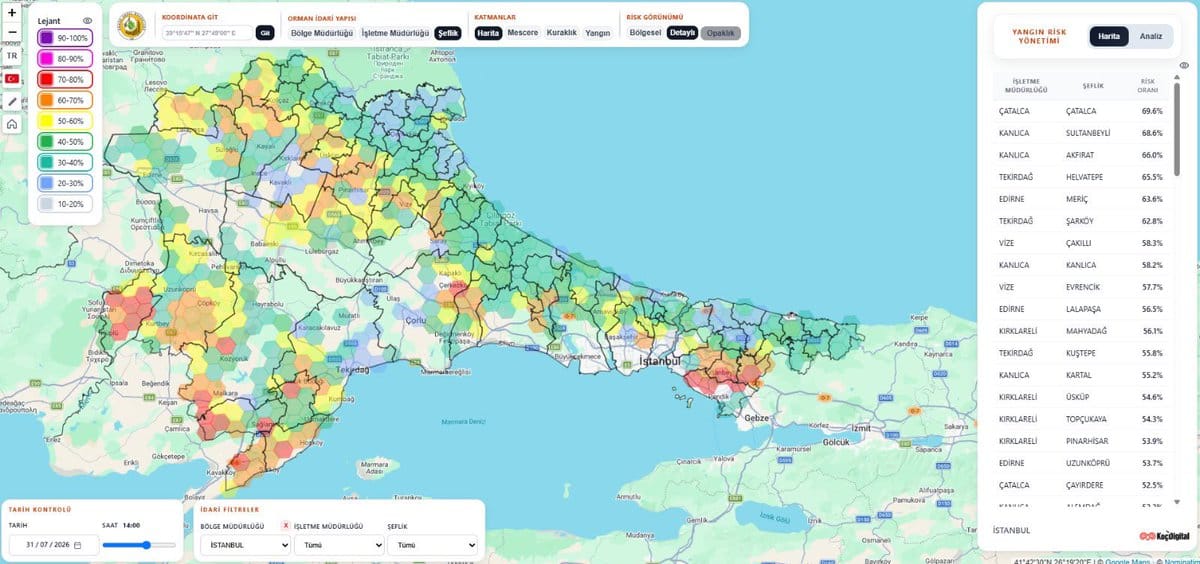Click the forestry directorate logo emblem
The width and height of the screenshot is (1200, 564).
tap(132, 26)
